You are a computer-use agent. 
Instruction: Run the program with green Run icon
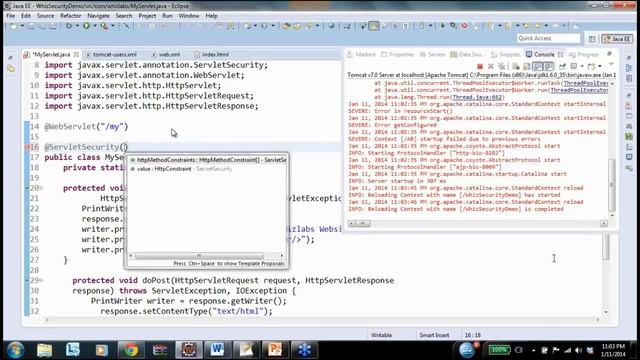[x=86, y=26]
